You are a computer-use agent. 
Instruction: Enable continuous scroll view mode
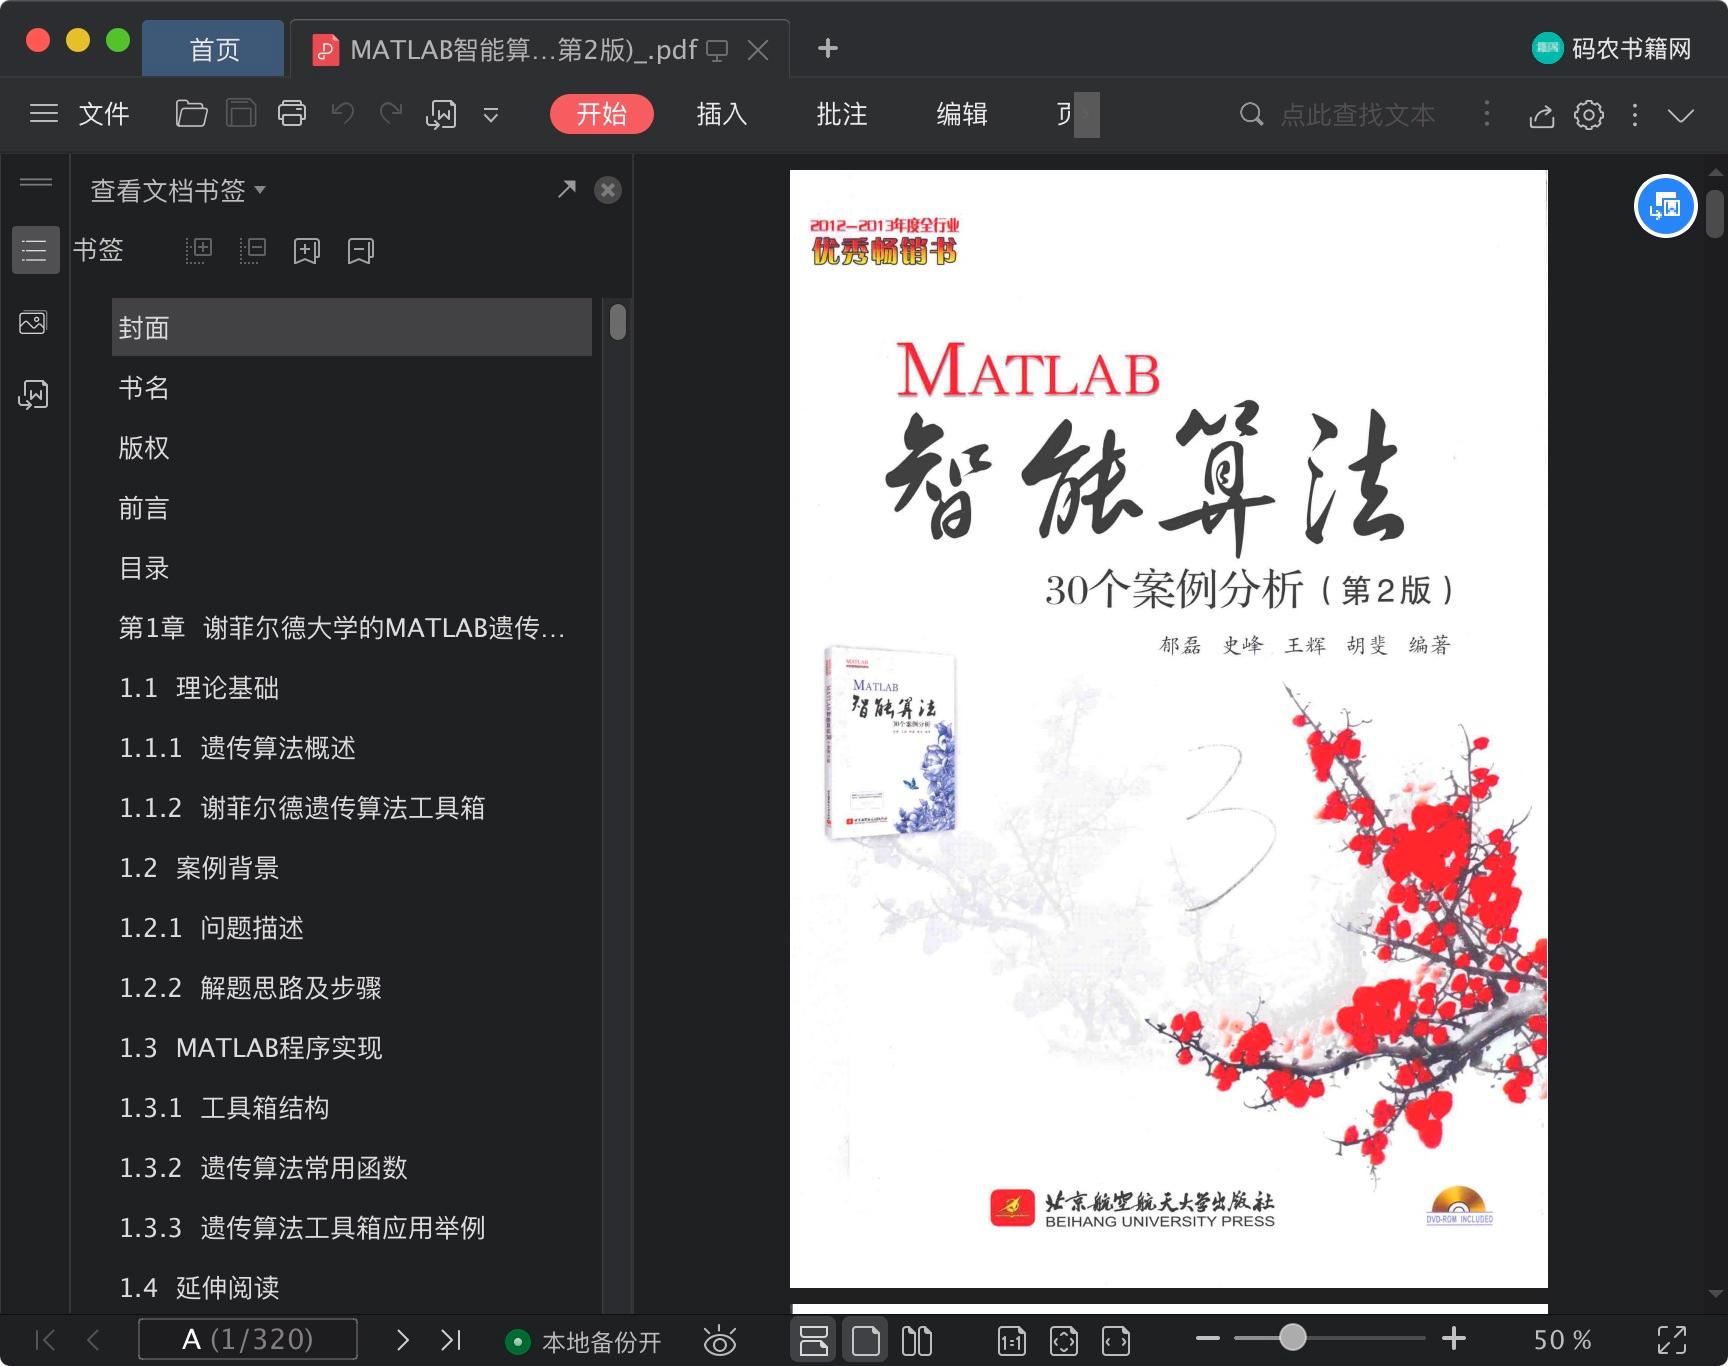(814, 1341)
